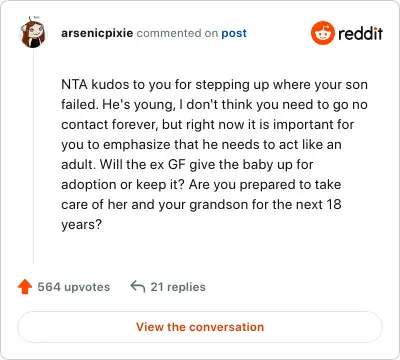This screenshot has height=360, width=400.
Task: Click the line beginning "adult. Will the ex GF"
Action: pyautogui.click(x=187, y=165)
